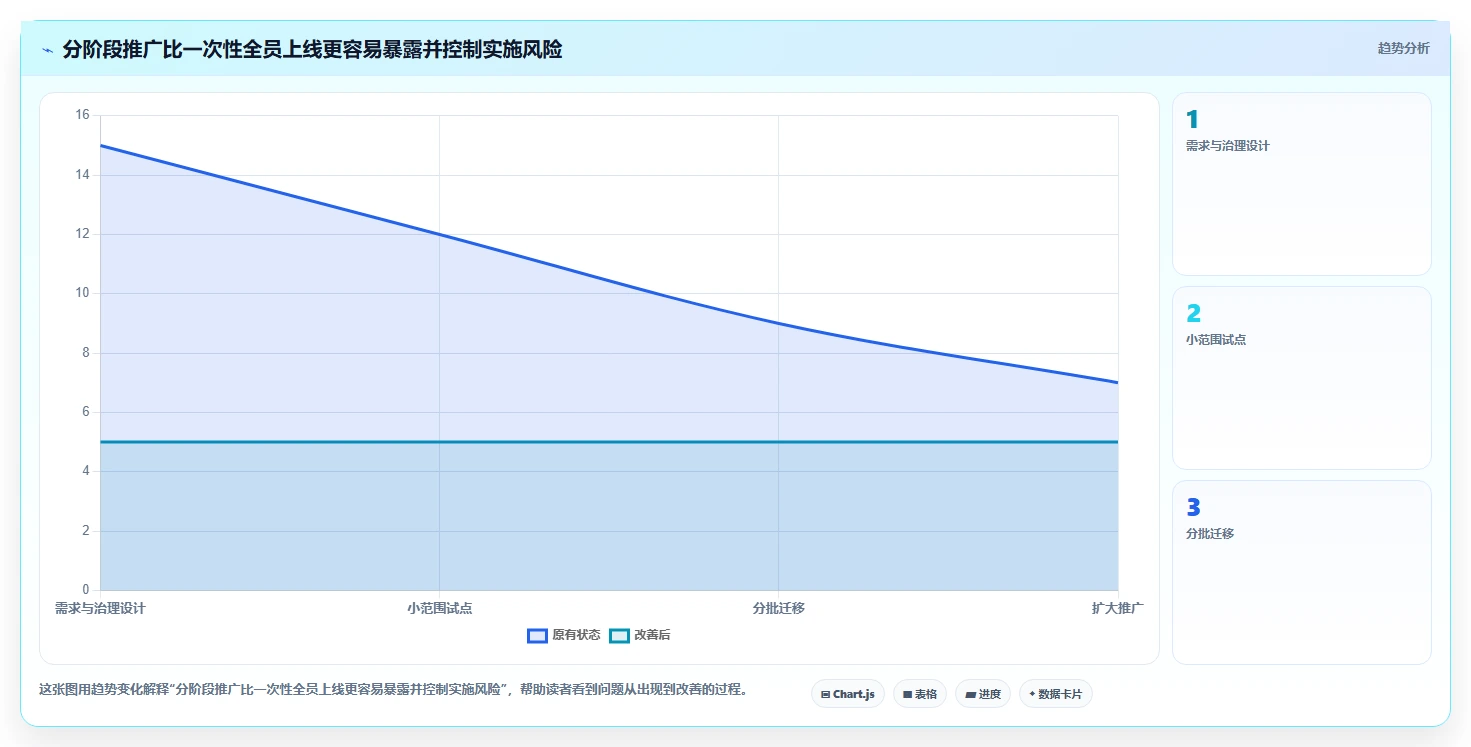The height and width of the screenshot is (747, 1471).
Task: Click y-axis value 0
Action: pos(85,590)
